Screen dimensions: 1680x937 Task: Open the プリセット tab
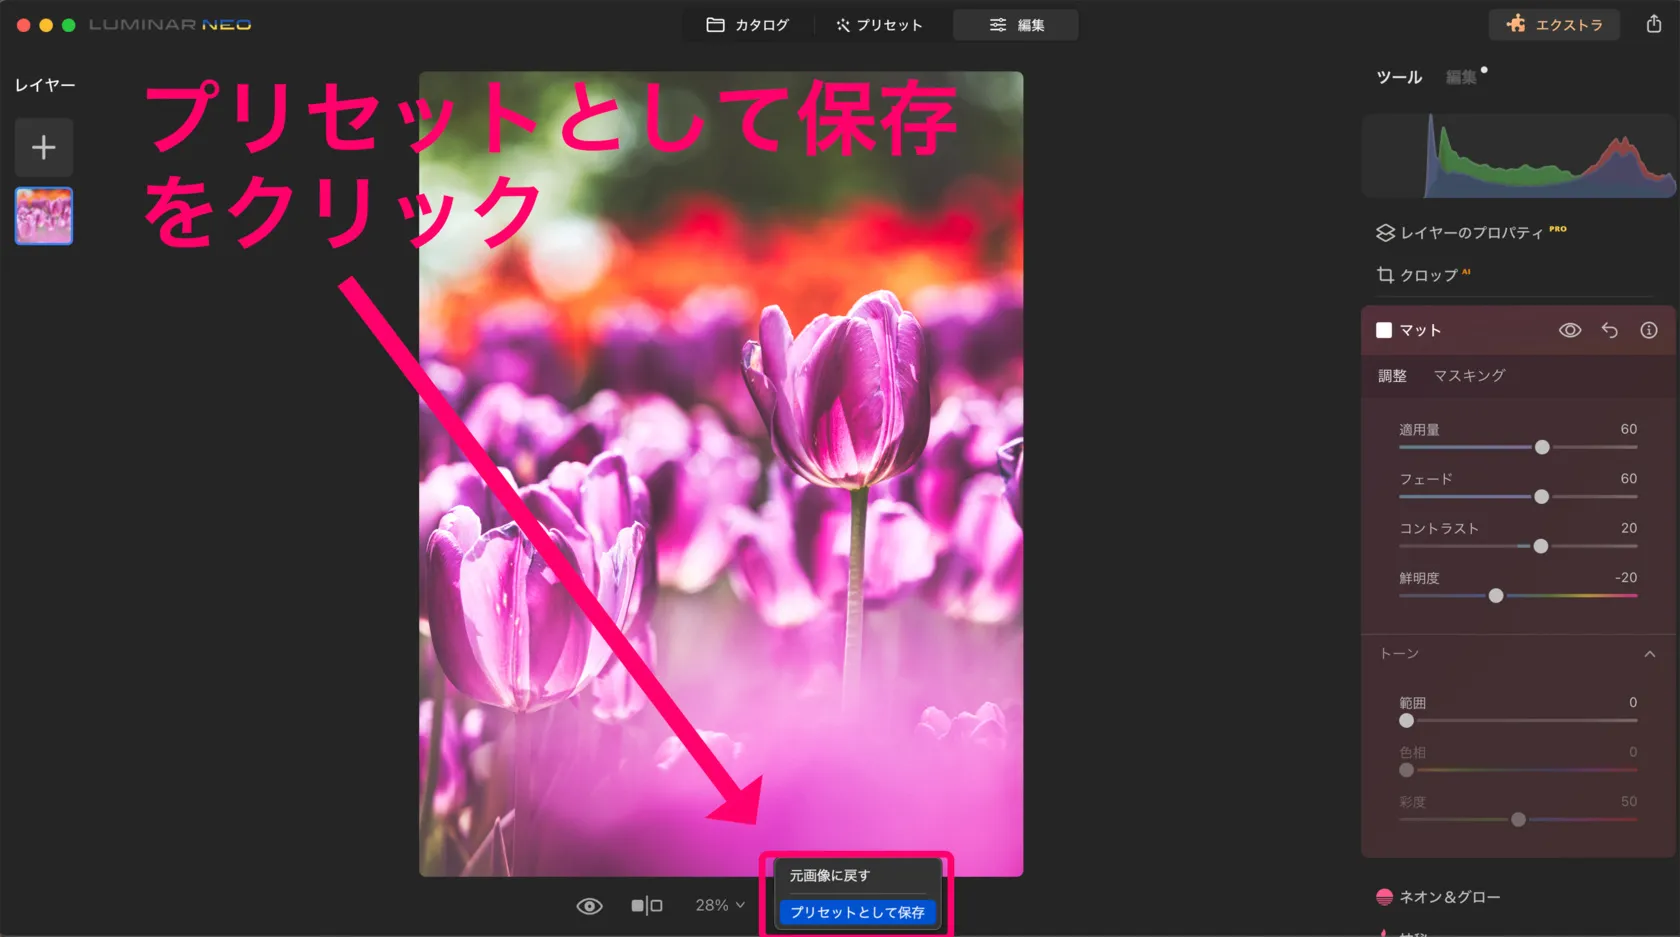[x=879, y=25]
